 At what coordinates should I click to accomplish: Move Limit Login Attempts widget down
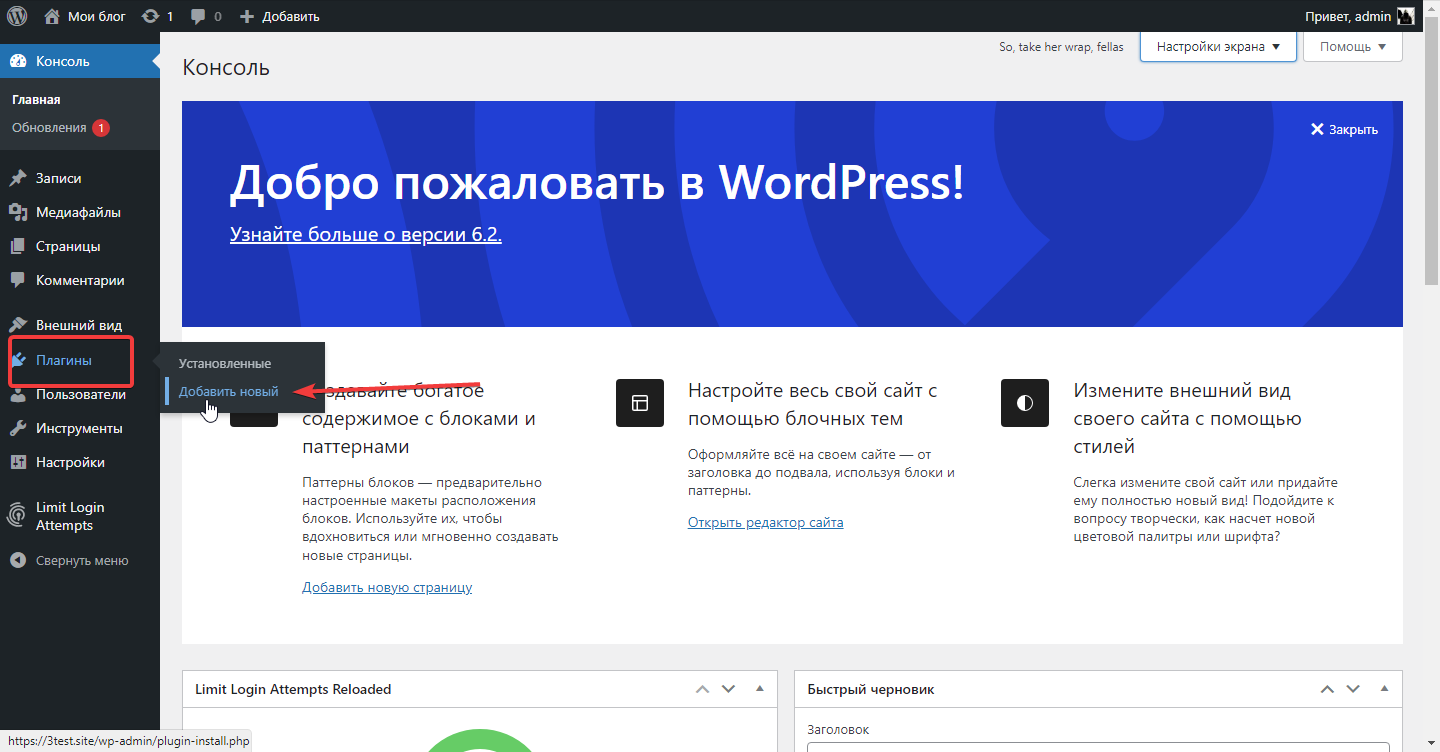728,689
